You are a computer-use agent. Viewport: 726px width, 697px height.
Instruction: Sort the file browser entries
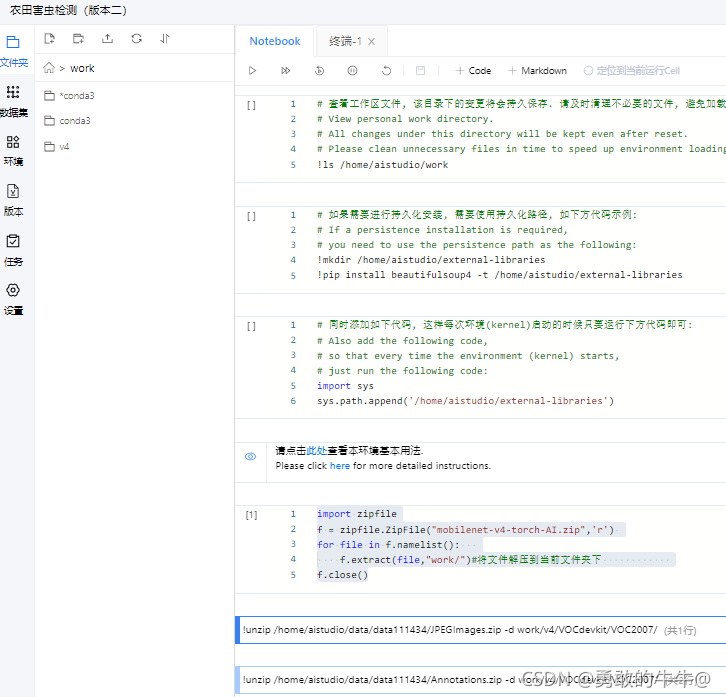pyautogui.click(x=165, y=39)
